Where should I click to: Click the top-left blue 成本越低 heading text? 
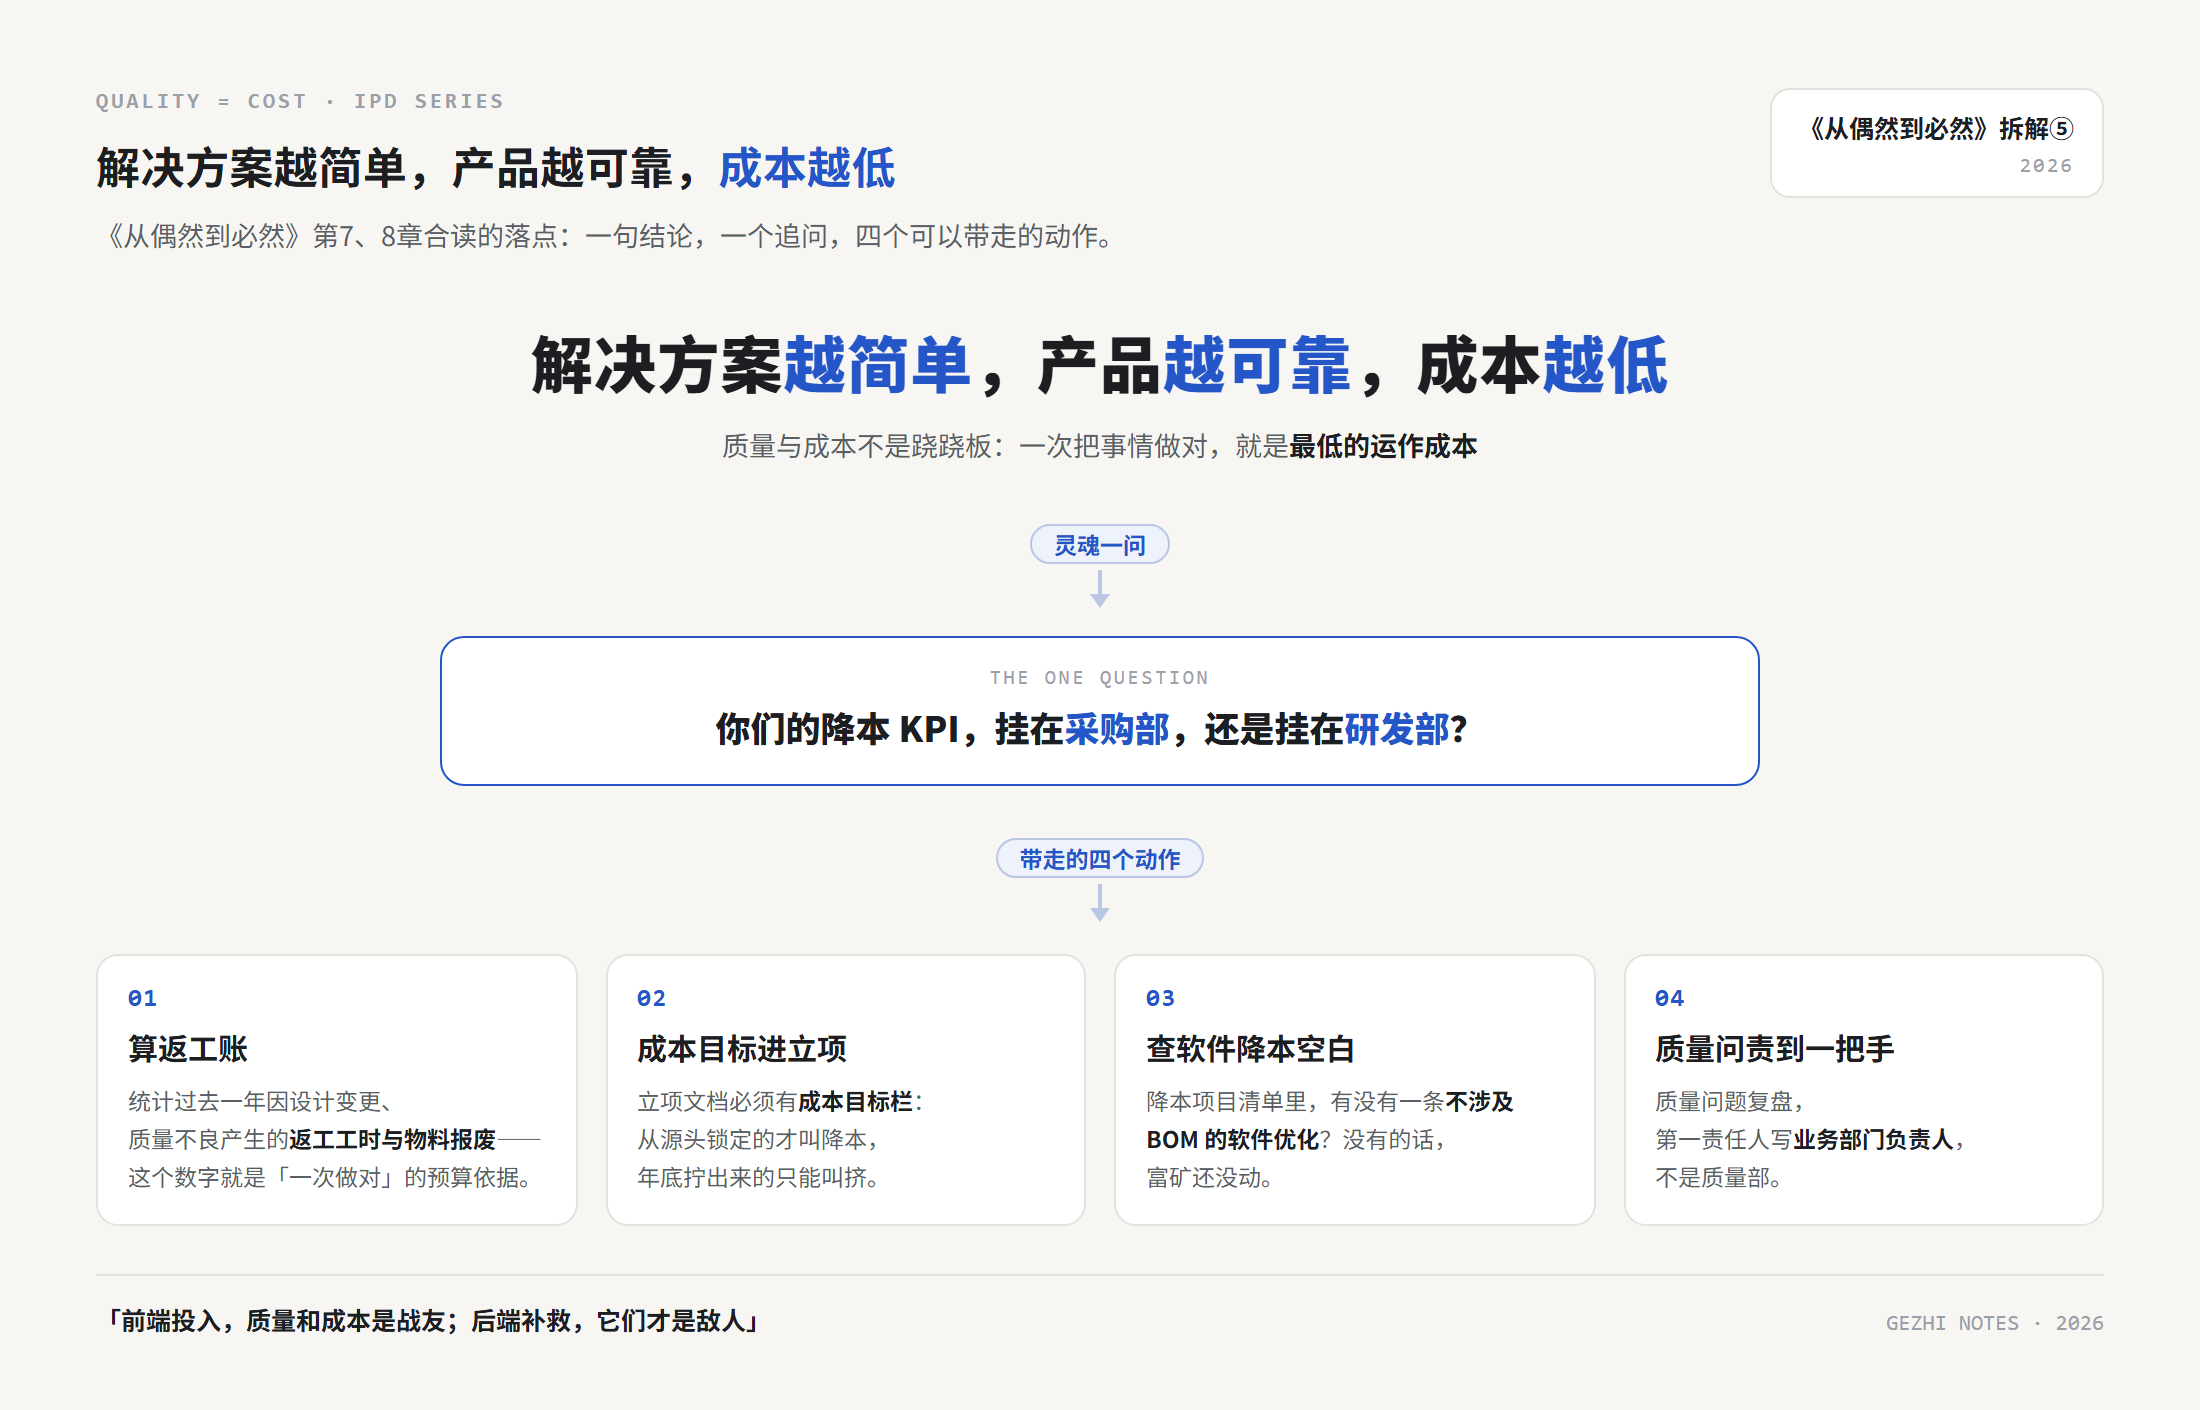tap(807, 168)
